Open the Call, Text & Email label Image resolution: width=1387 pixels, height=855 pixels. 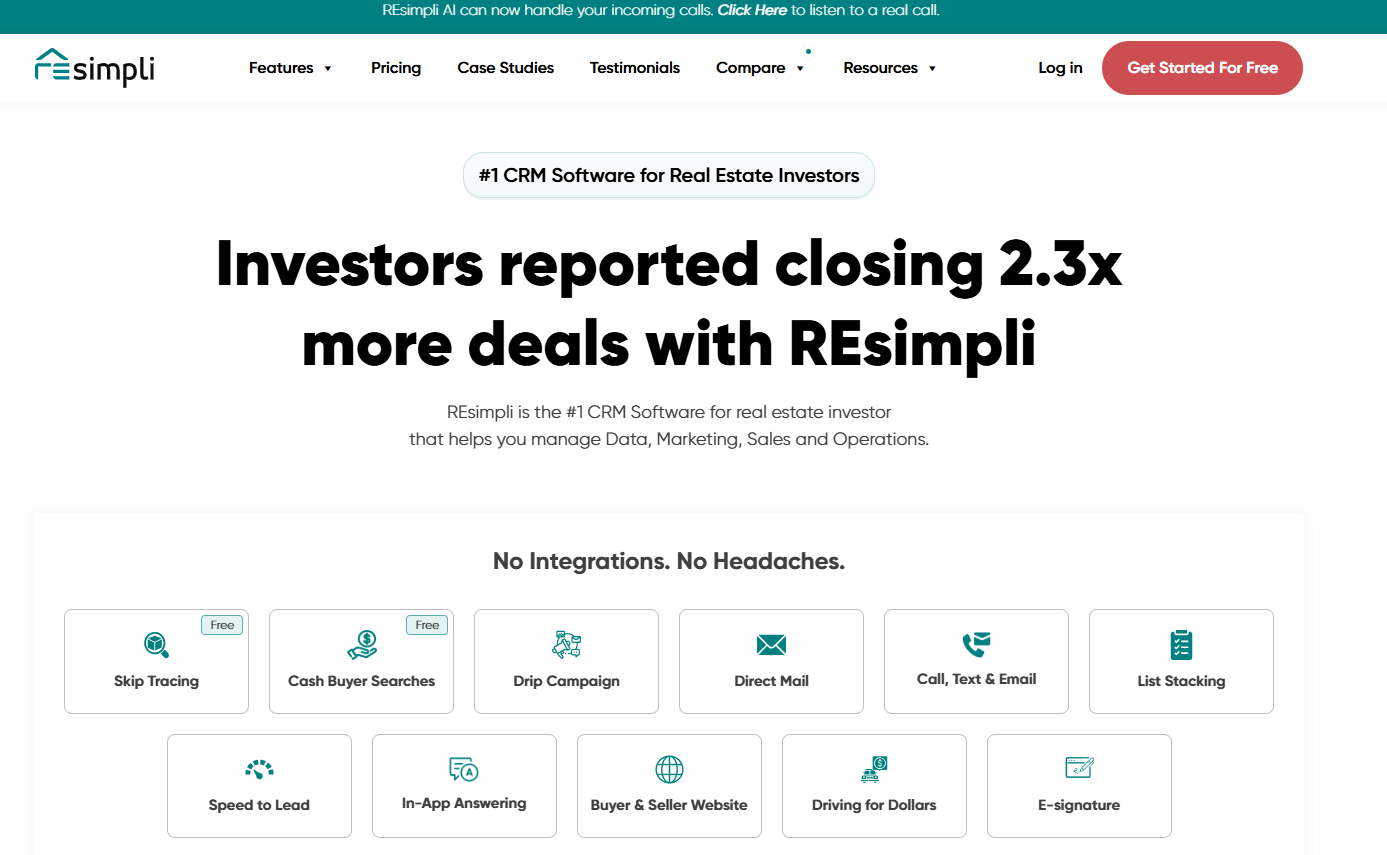coord(976,679)
